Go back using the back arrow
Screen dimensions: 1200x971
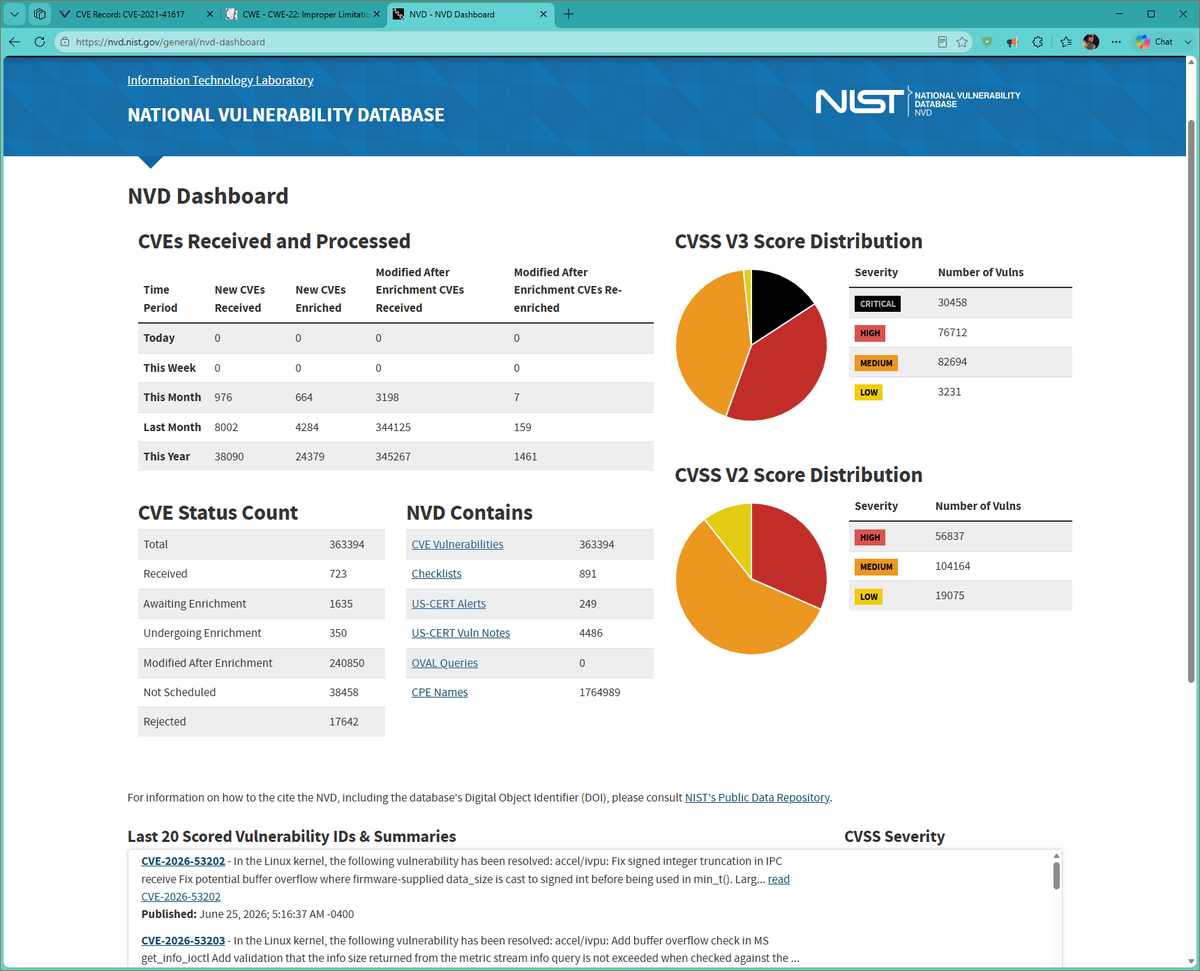(x=15, y=42)
